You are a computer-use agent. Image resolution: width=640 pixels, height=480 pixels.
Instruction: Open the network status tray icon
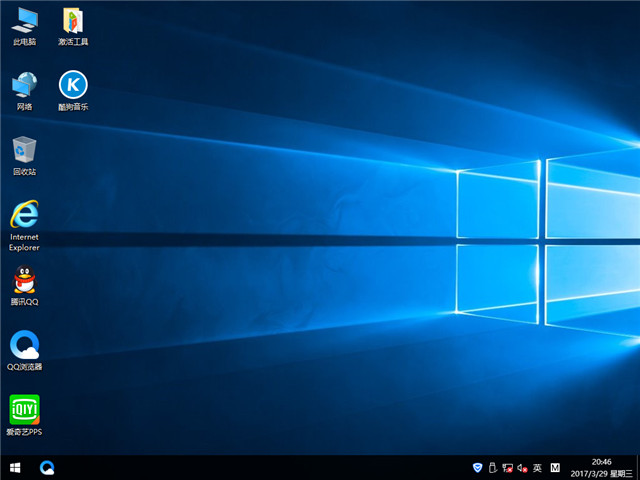(507, 468)
